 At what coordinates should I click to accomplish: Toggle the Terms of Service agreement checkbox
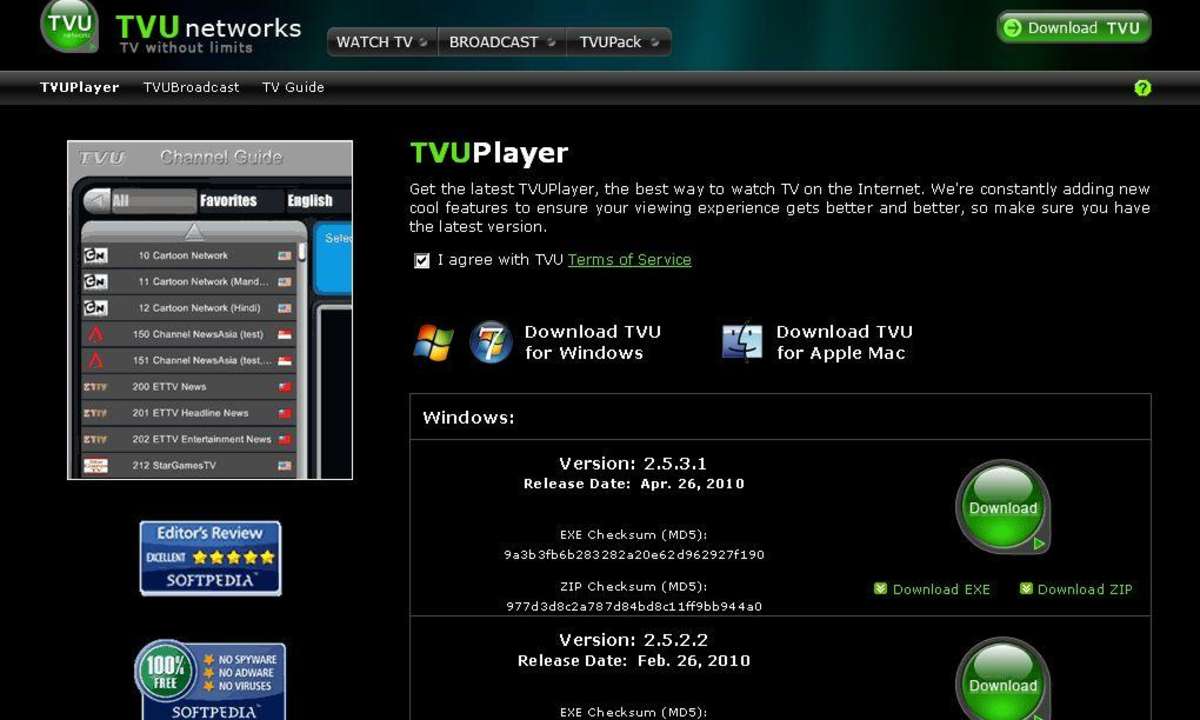(x=422, y=260)
